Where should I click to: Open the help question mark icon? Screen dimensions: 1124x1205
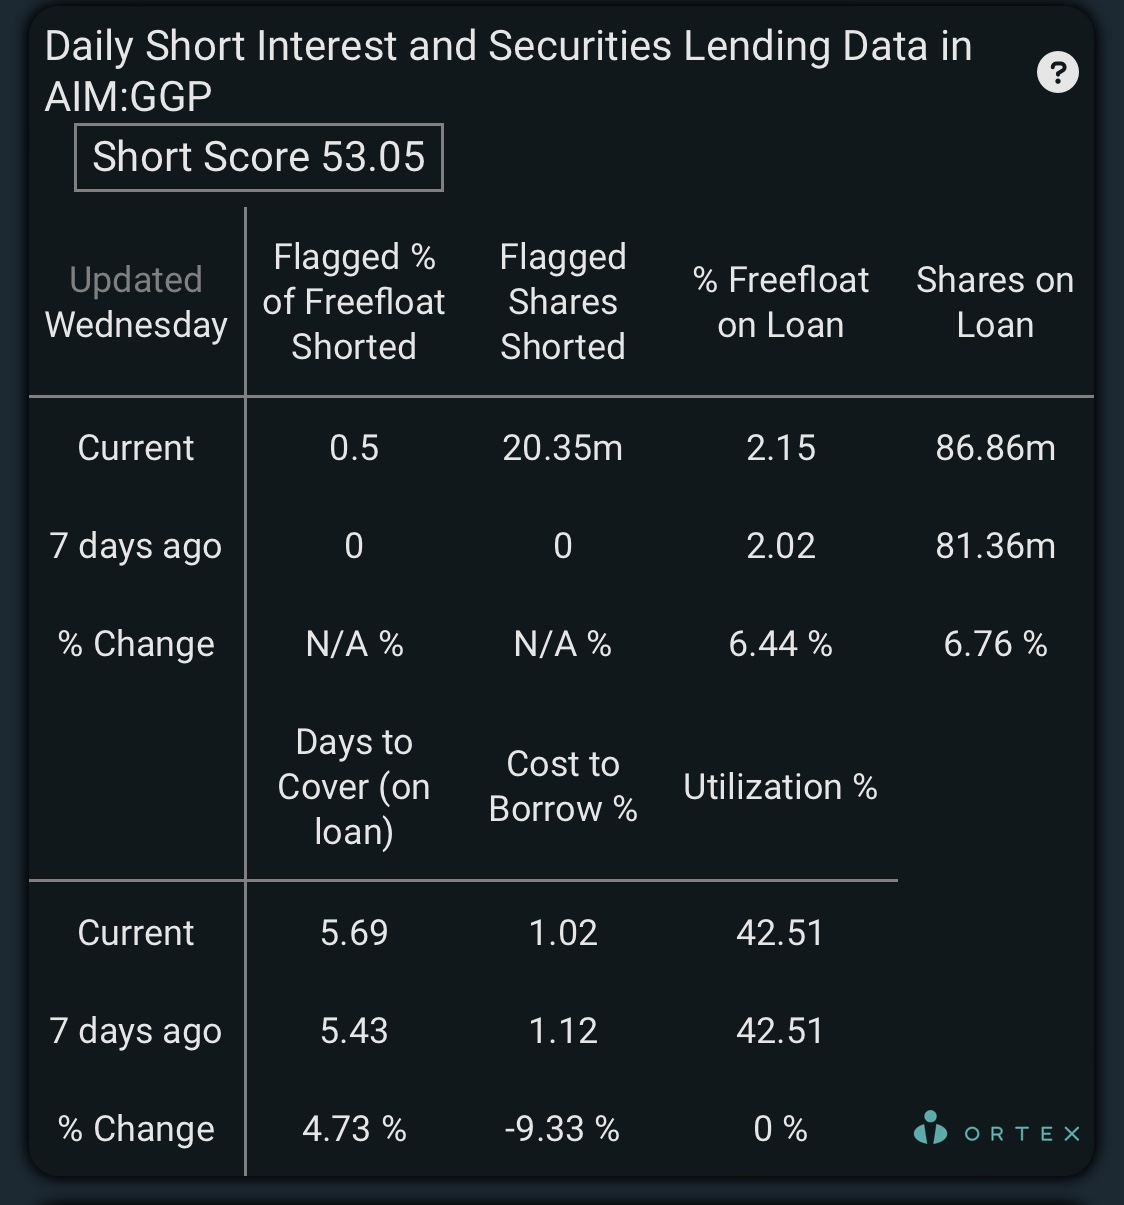1058,72
